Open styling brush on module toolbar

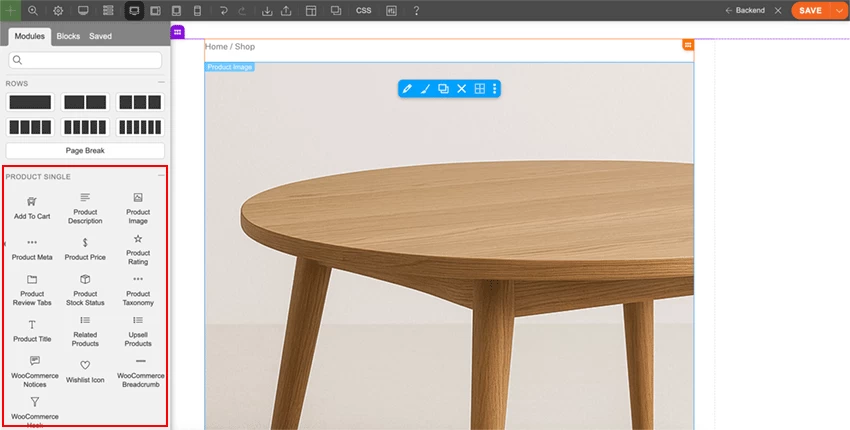426,89
